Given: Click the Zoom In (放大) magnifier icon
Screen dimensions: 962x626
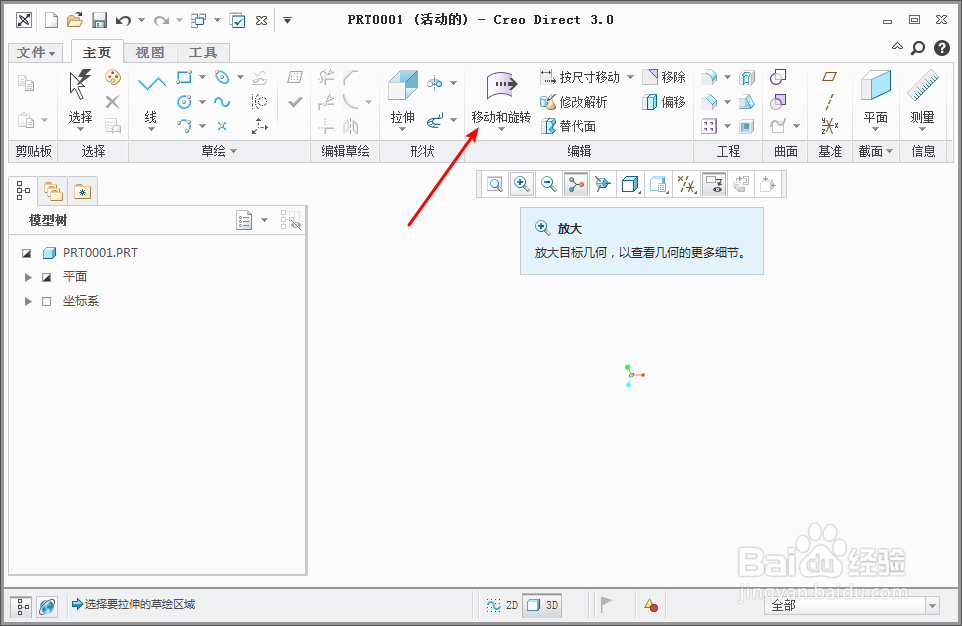Looking at the screenshot, I should 521,184.
